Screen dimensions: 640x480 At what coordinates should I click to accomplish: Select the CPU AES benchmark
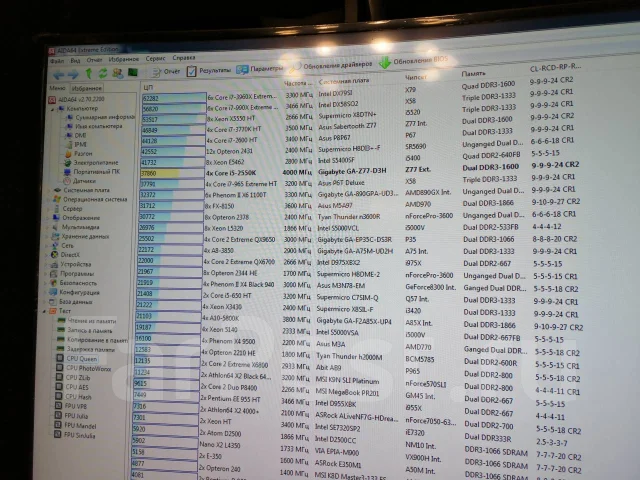(x=72, y=387)
